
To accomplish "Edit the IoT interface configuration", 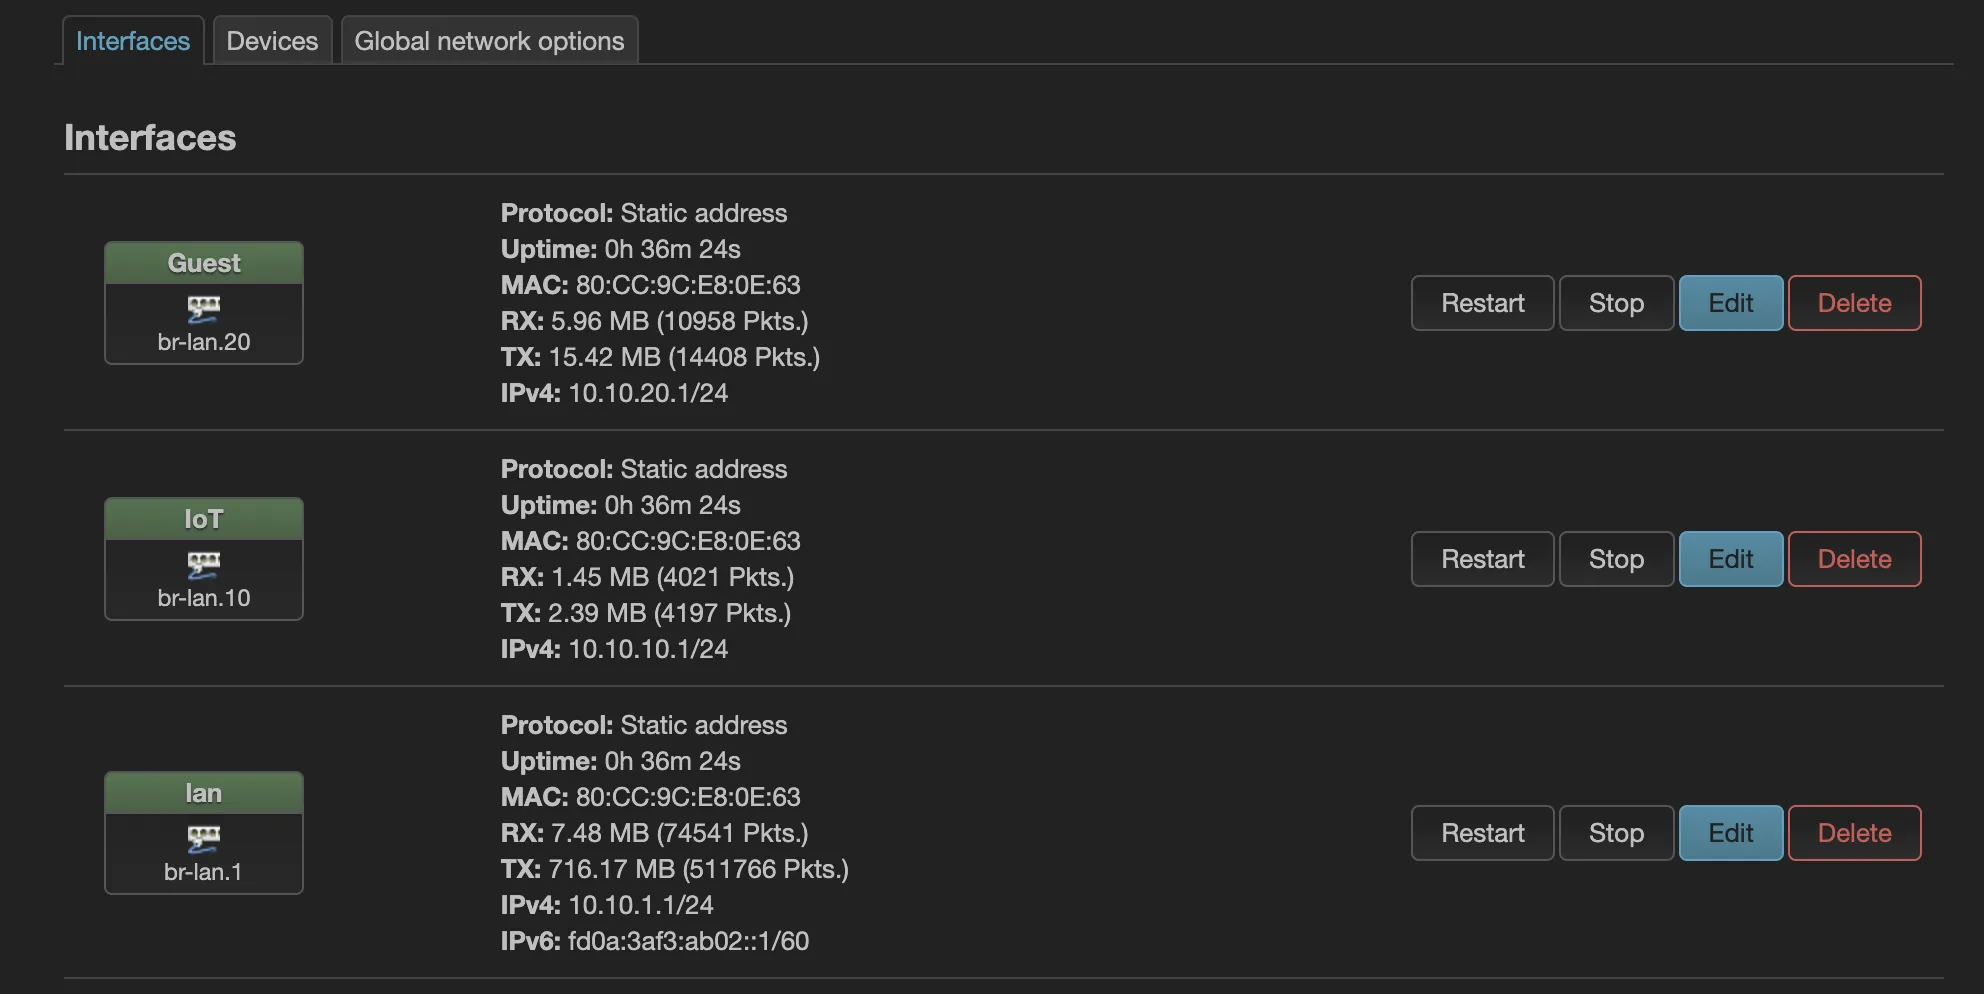I will tap(1730, 559).
